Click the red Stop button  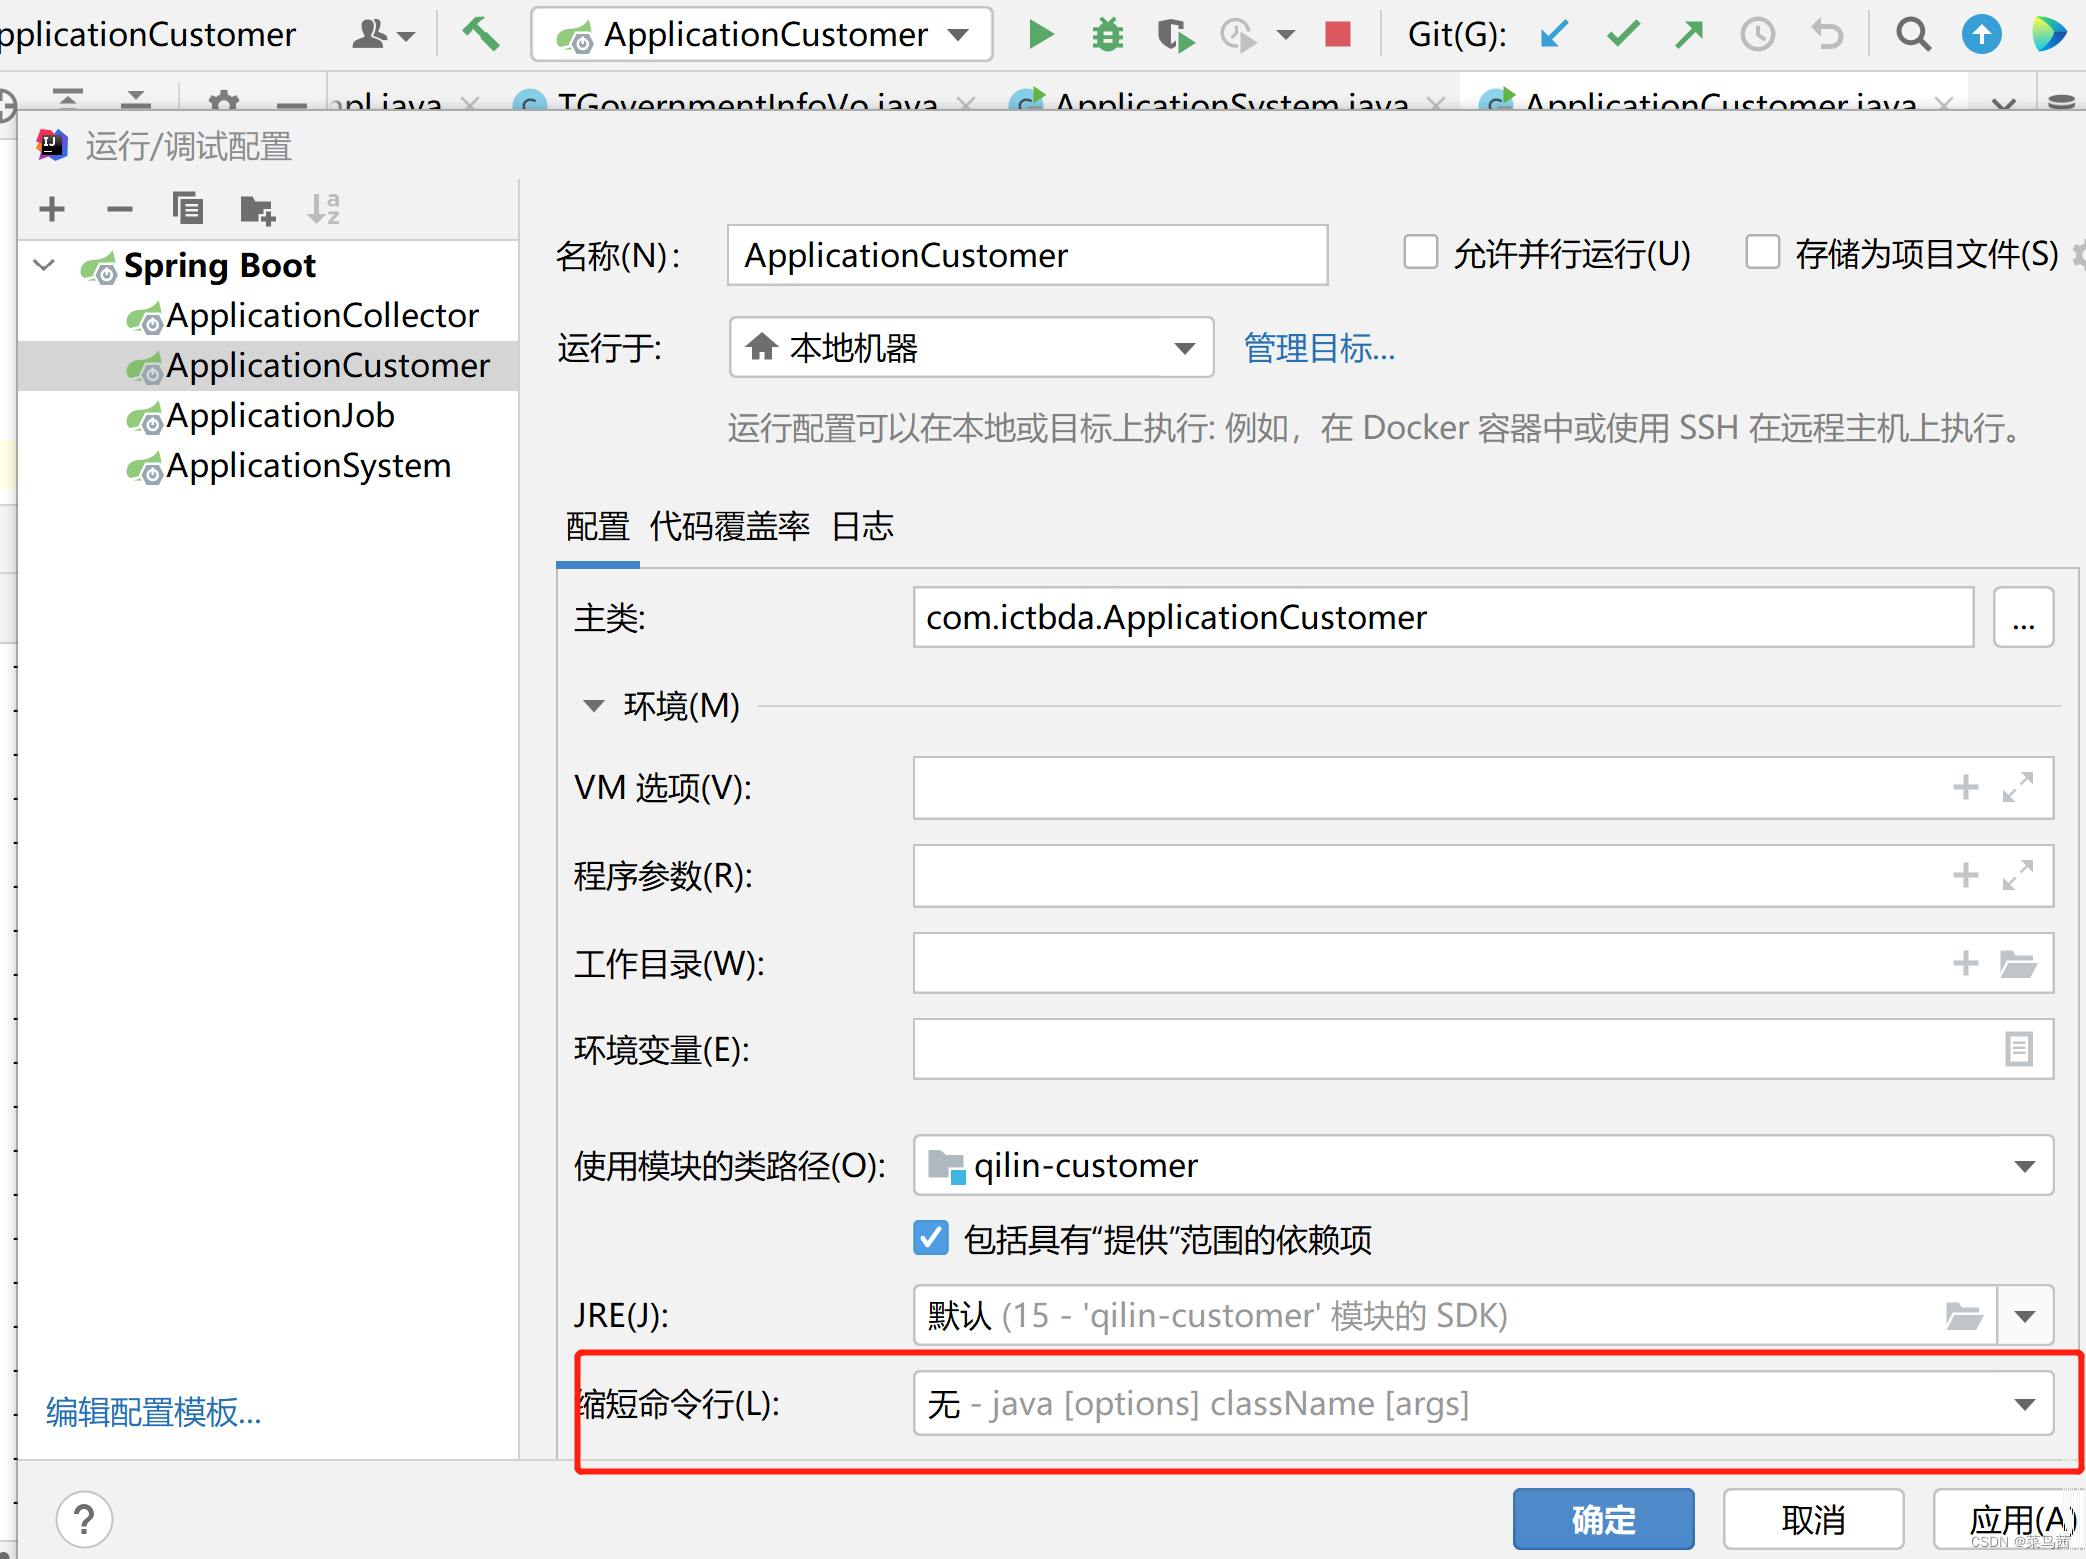coord(1337,35)
